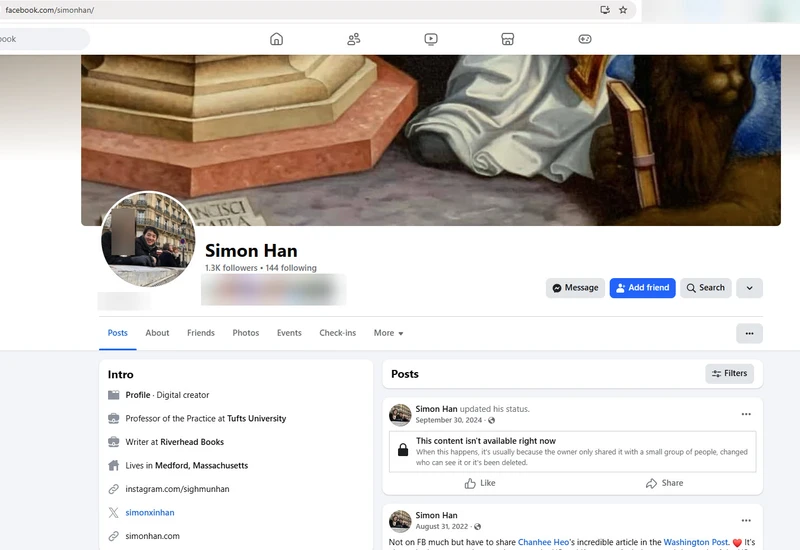This screenshot has height=550, width=800.
Task: Open Medford, Massachusetts location link
Action: [202, 465]
